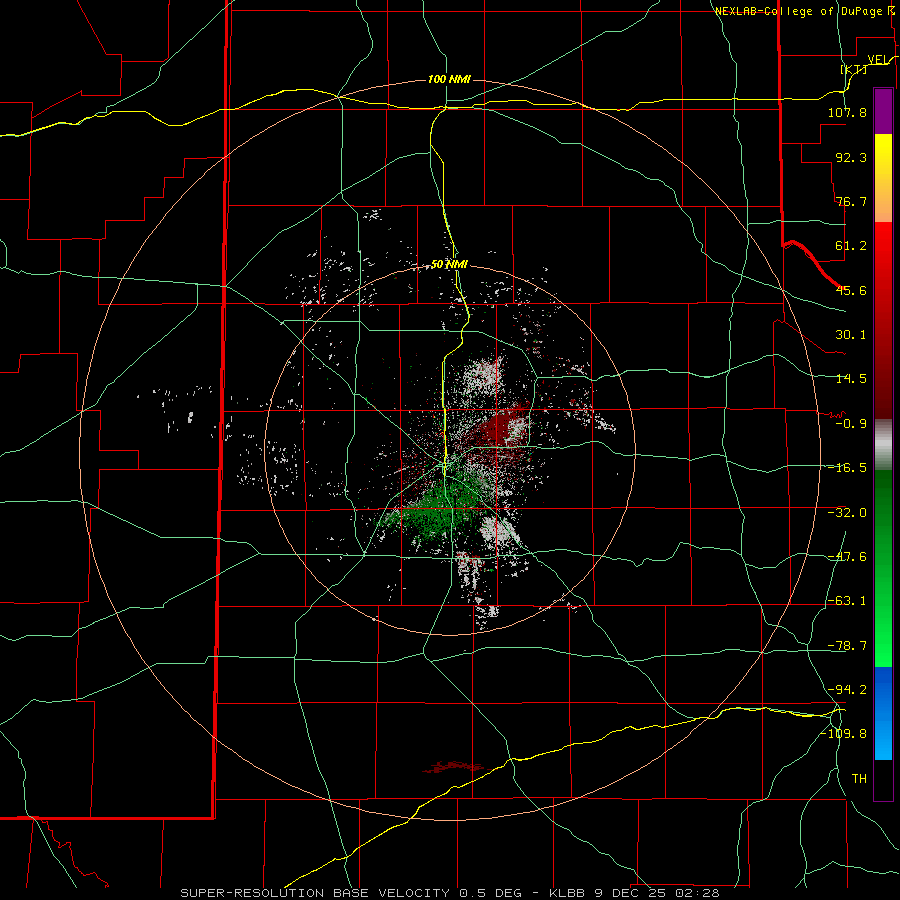Click the -94.2 scale value

847,690
